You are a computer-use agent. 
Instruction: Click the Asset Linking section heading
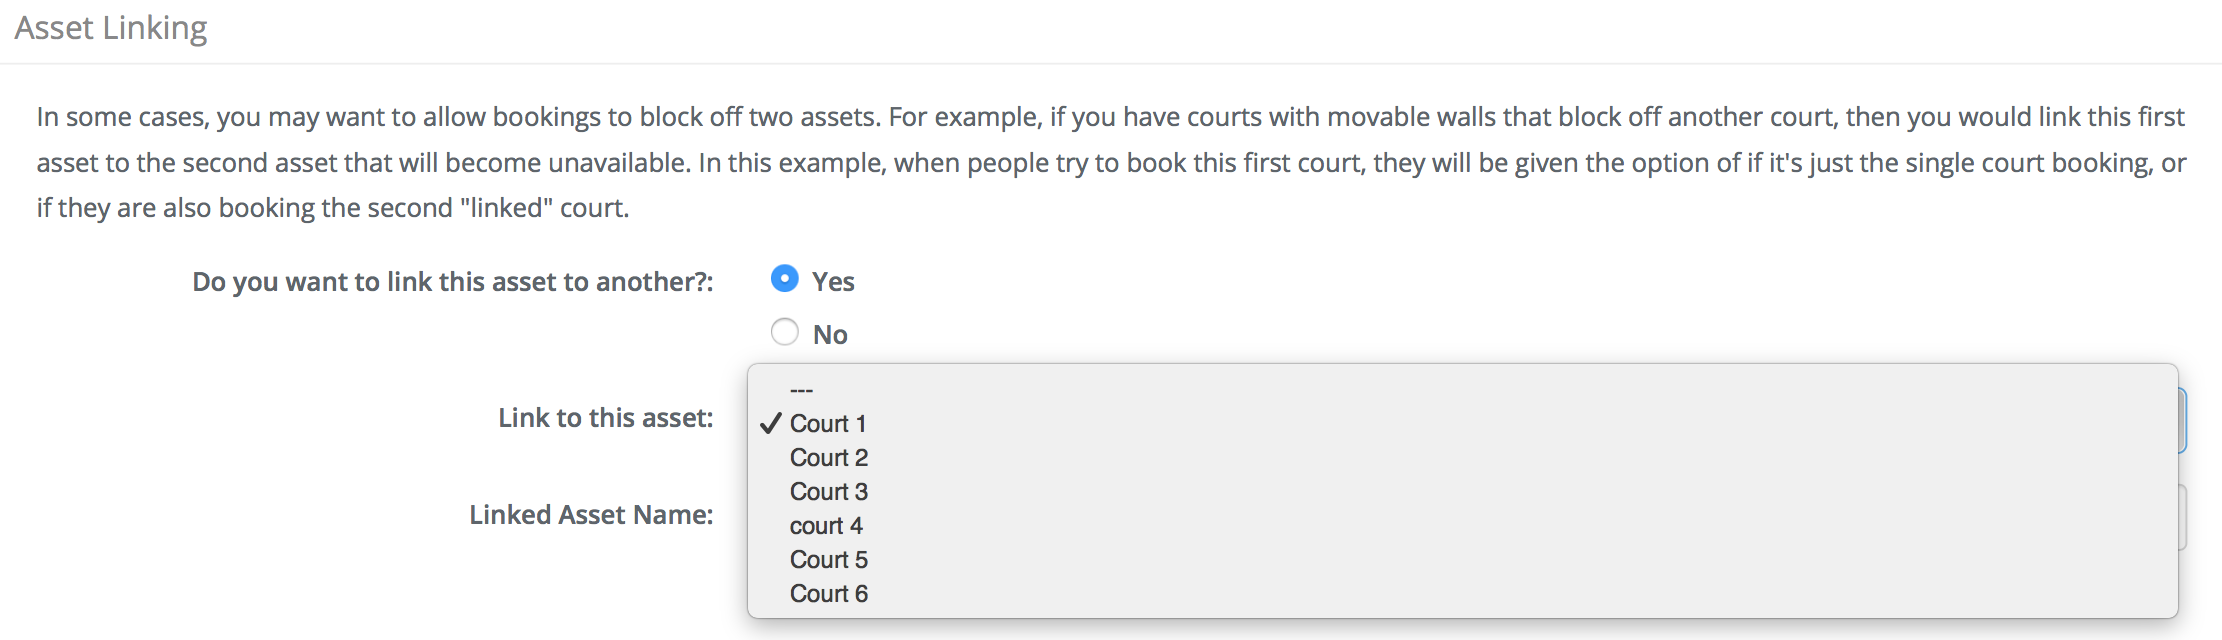point(111,28)
